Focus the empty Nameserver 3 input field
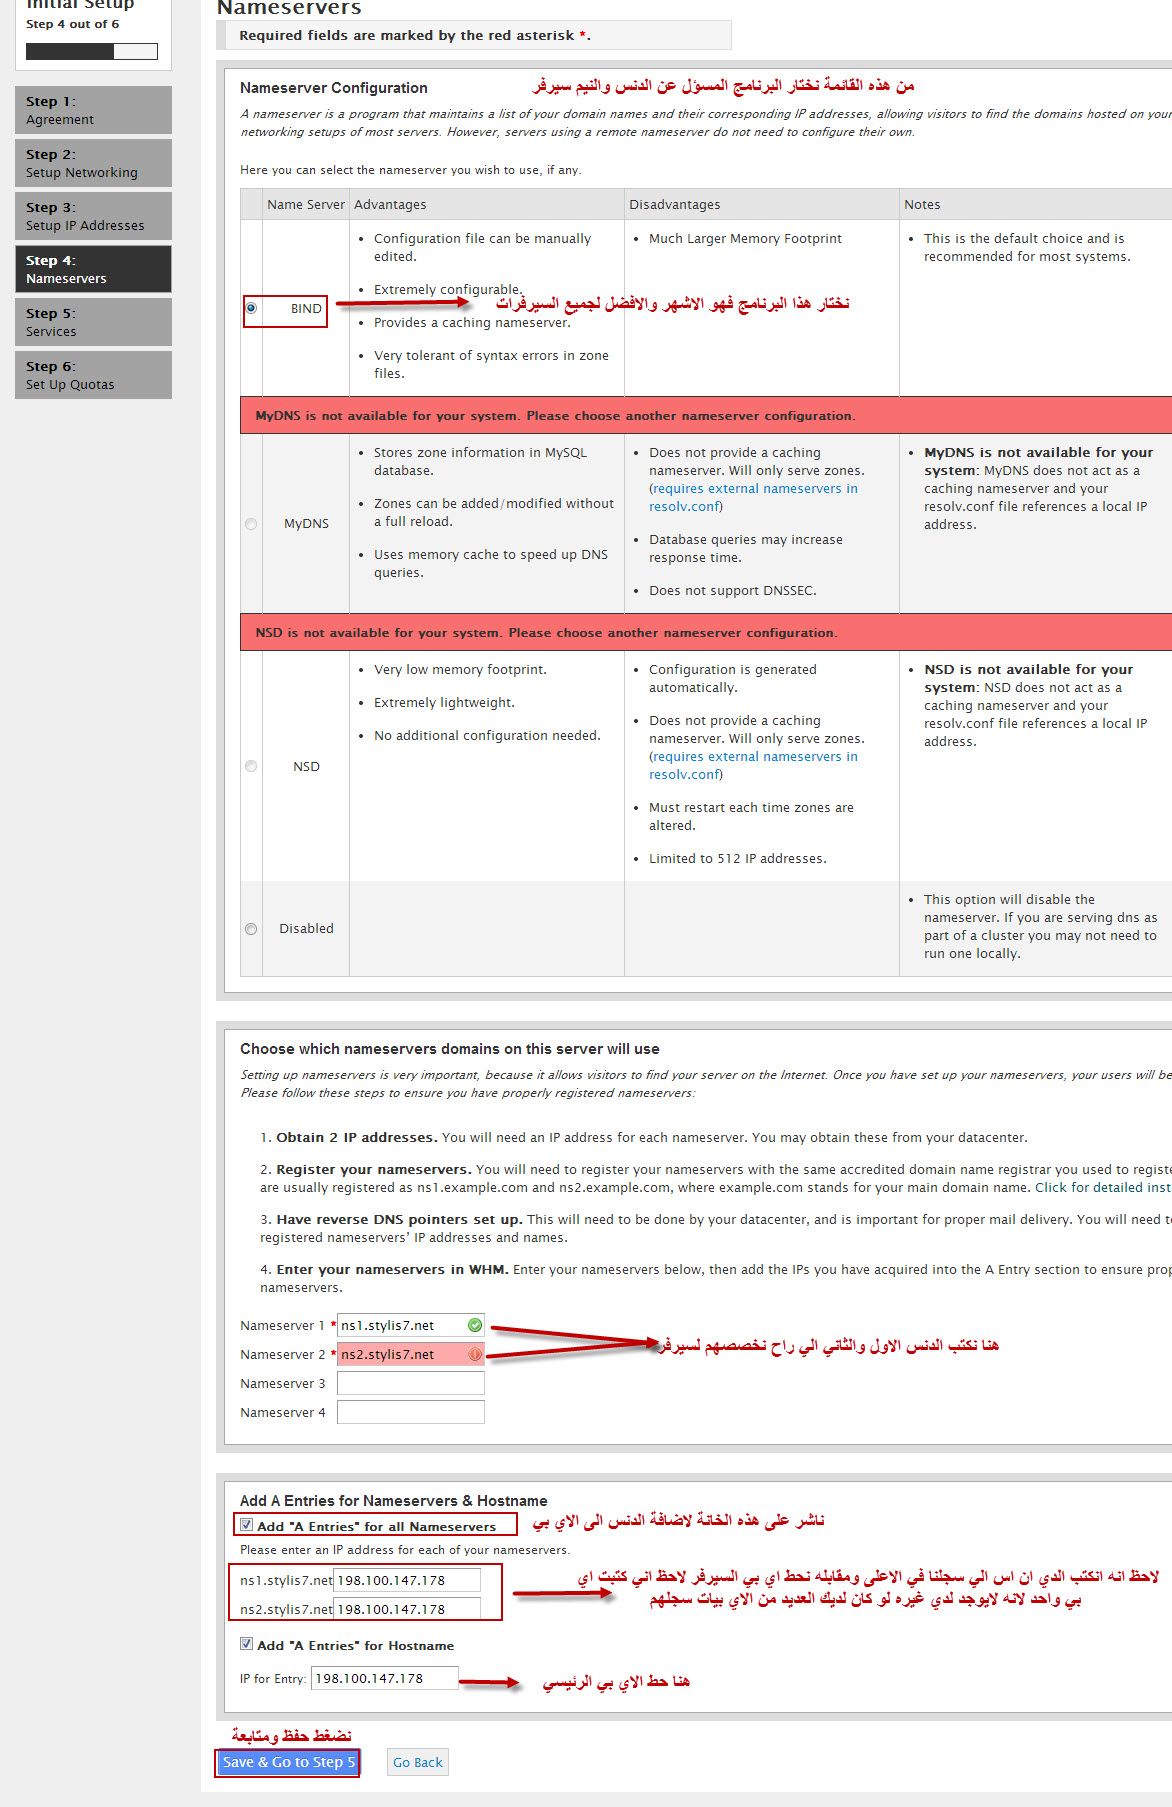The width and height of the screenshot is (1172, 1807). click(411, 1383)
